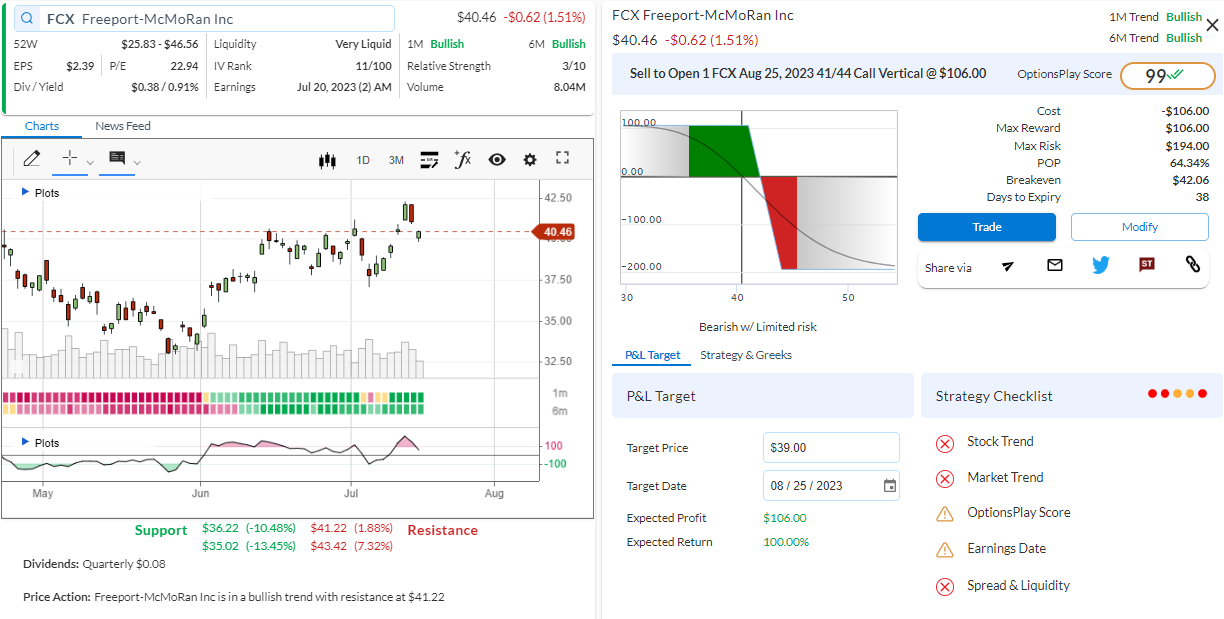
Task: Switch to the Charts tab
Action: click(x=42, y=126)
